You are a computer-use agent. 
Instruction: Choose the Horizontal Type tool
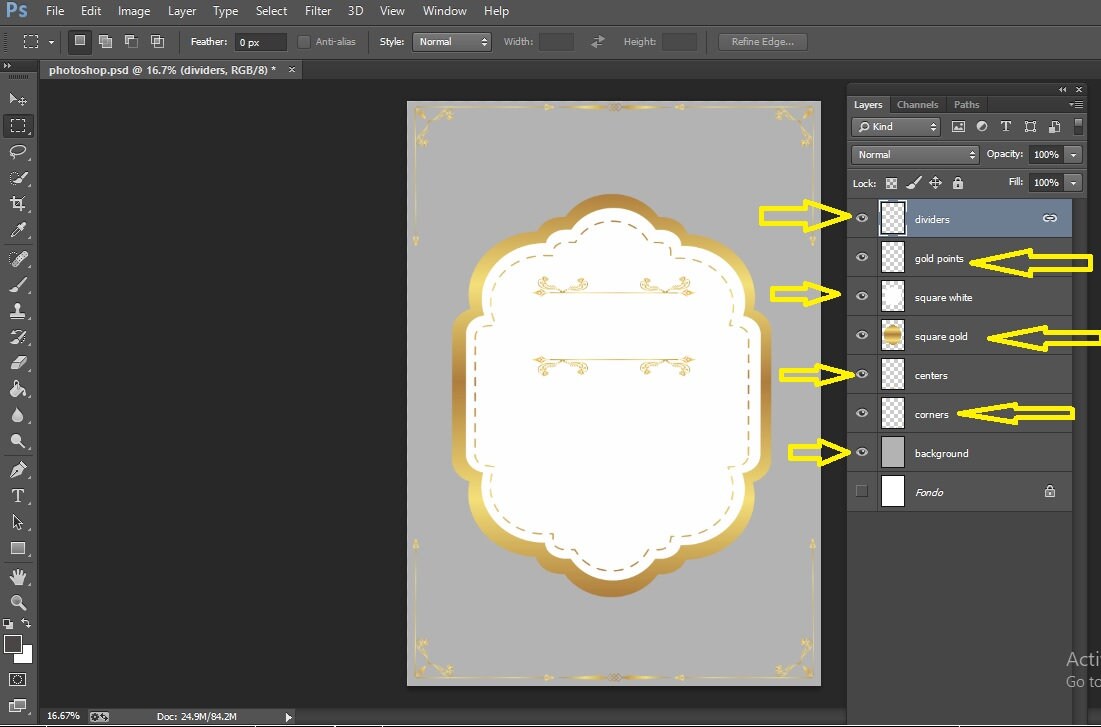point(18,494)
